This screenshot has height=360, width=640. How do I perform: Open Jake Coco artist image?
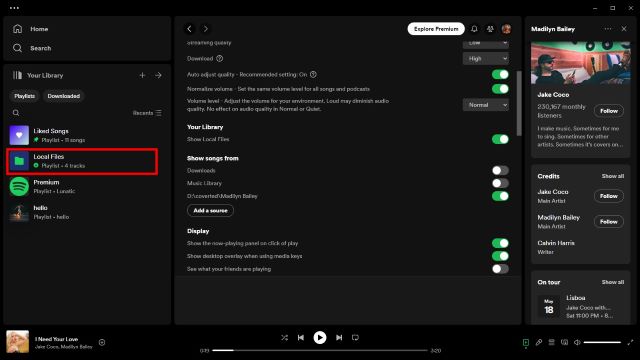(580, 62)
